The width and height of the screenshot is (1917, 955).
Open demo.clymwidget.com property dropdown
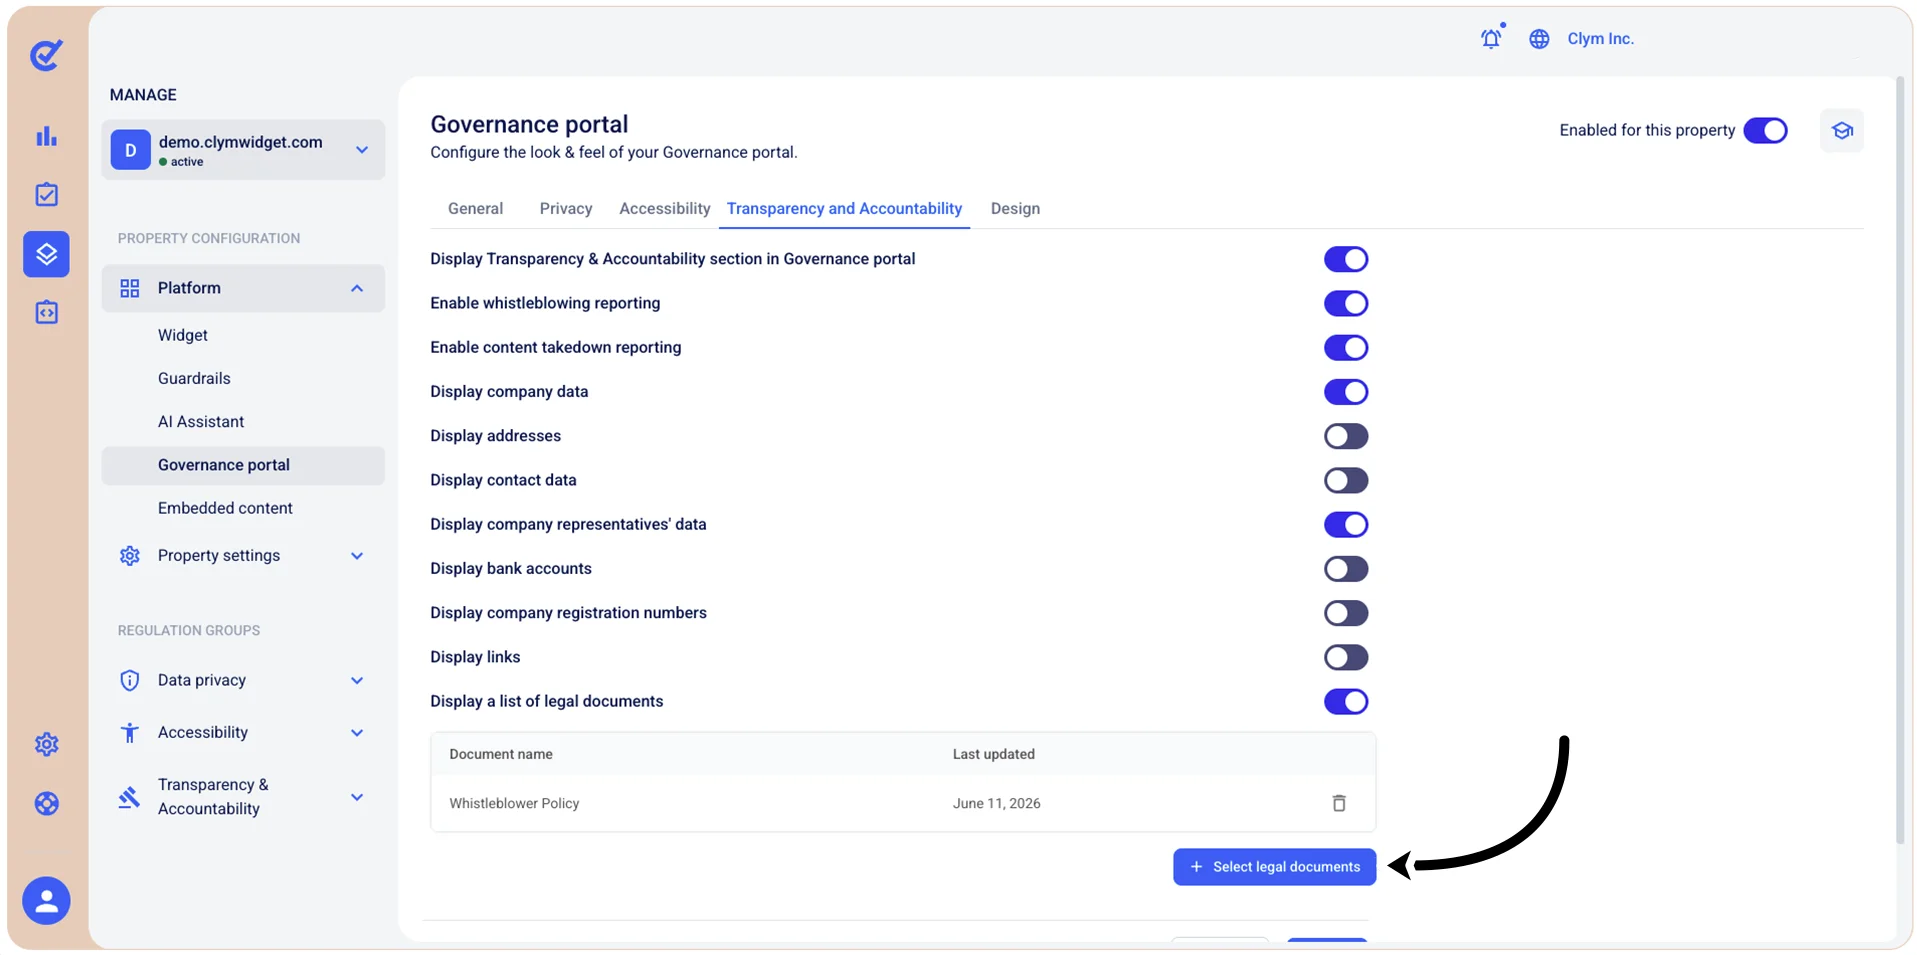(x=243, y=150)
